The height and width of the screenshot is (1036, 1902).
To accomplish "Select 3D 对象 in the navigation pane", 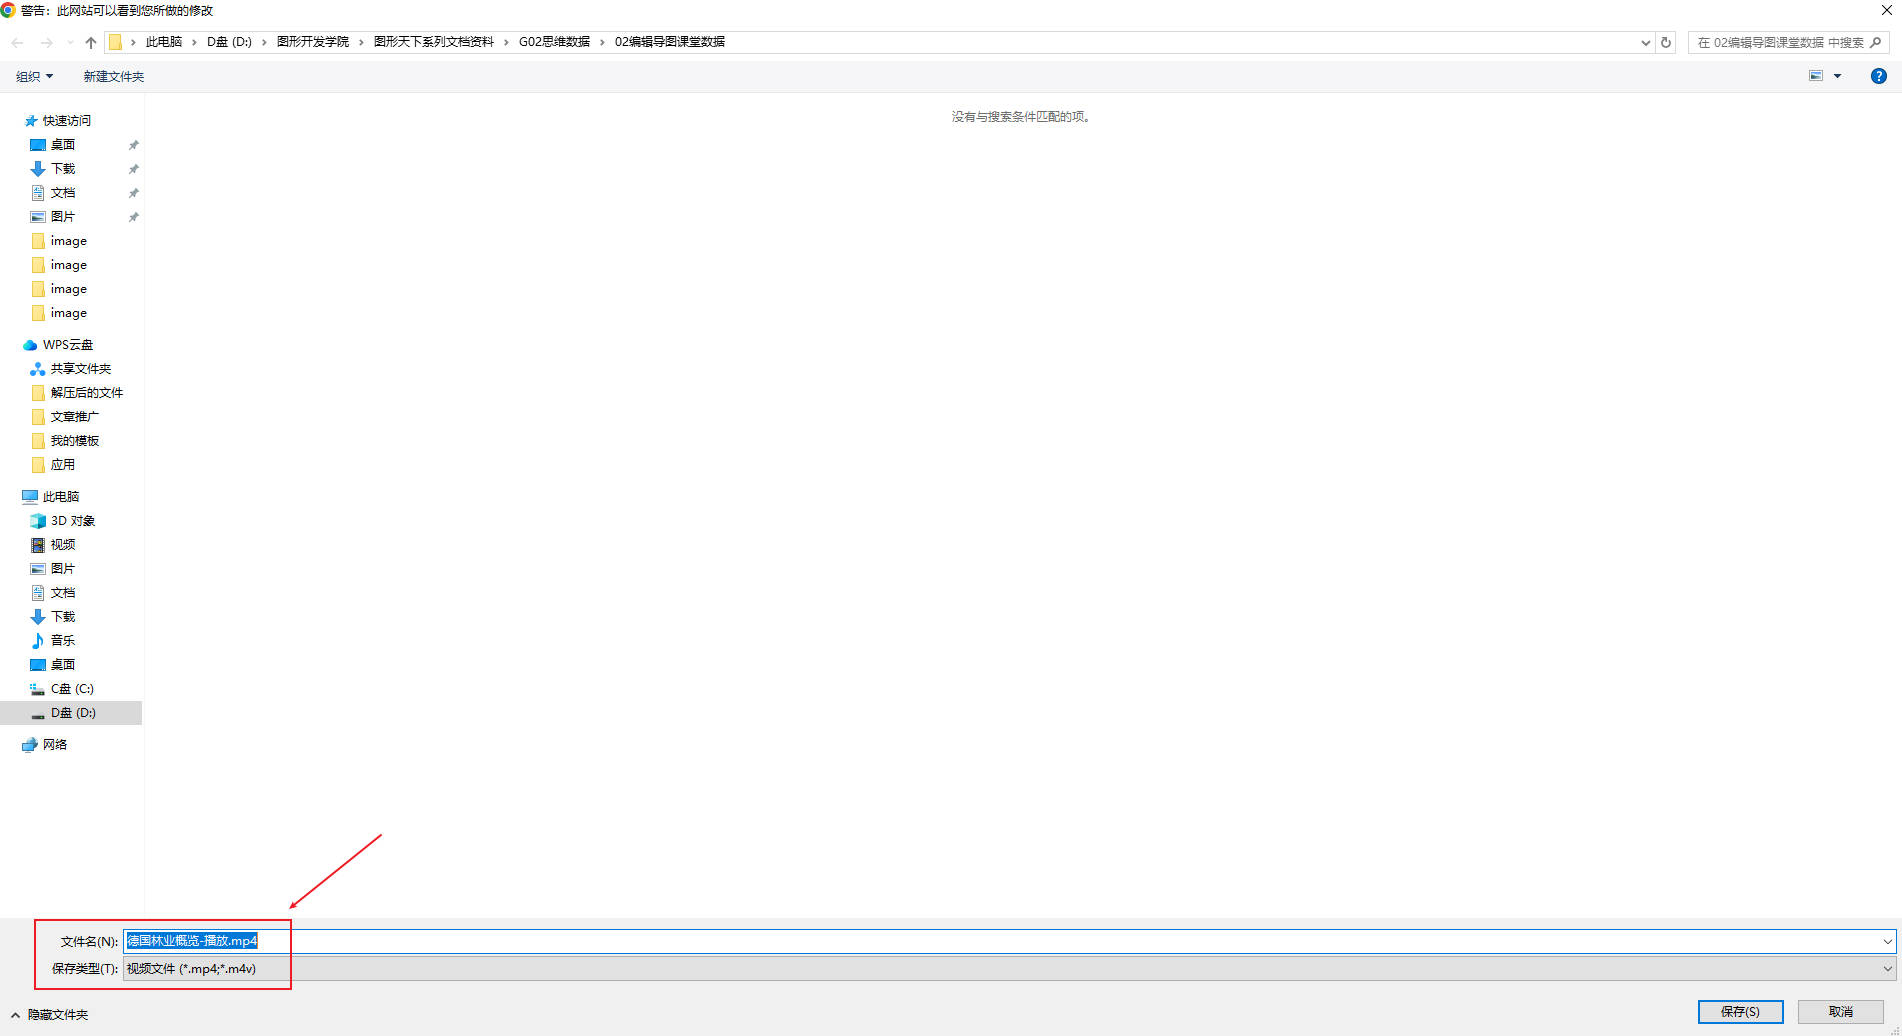I will 72,521.
